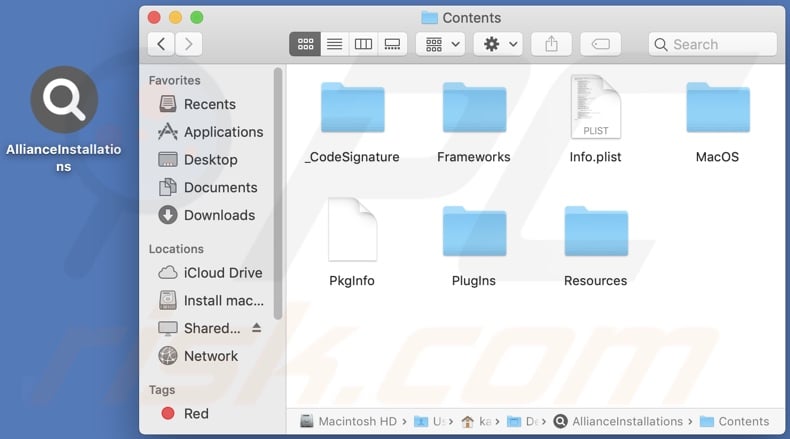The height and width of the screenshot is (439, 790).
Task: Click the Contents title folder icon
Action: pos(429,18)
